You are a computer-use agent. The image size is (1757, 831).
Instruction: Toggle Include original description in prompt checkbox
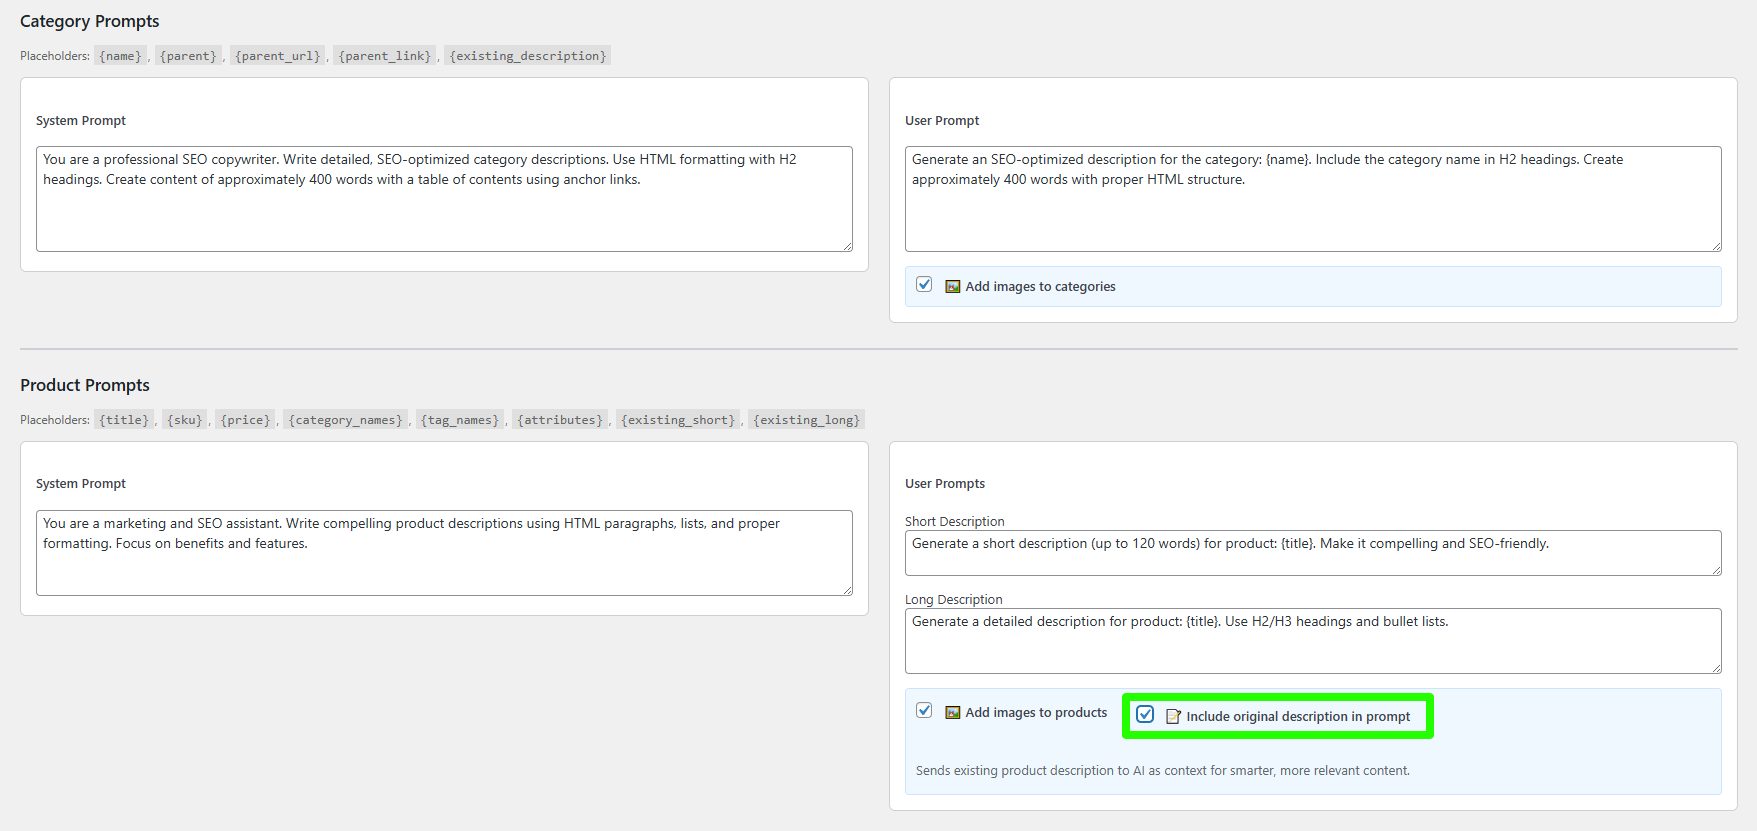coord(1145,715)
